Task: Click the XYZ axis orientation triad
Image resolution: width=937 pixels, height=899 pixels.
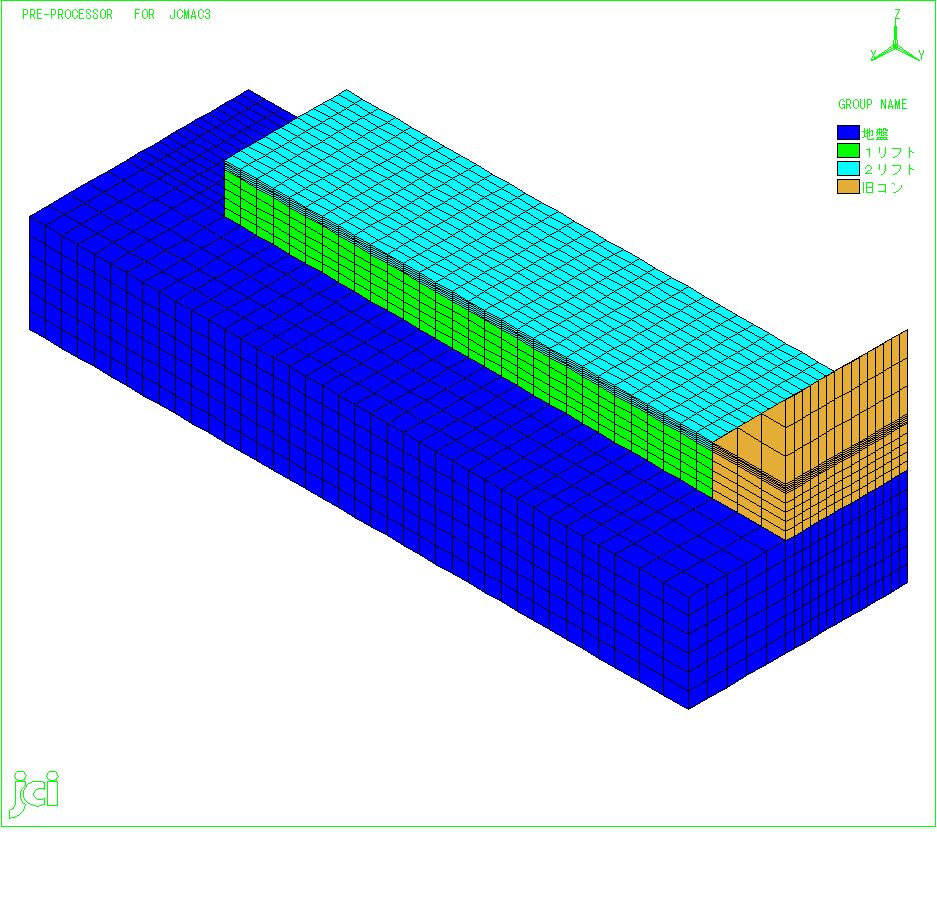Action: point(896,37)
